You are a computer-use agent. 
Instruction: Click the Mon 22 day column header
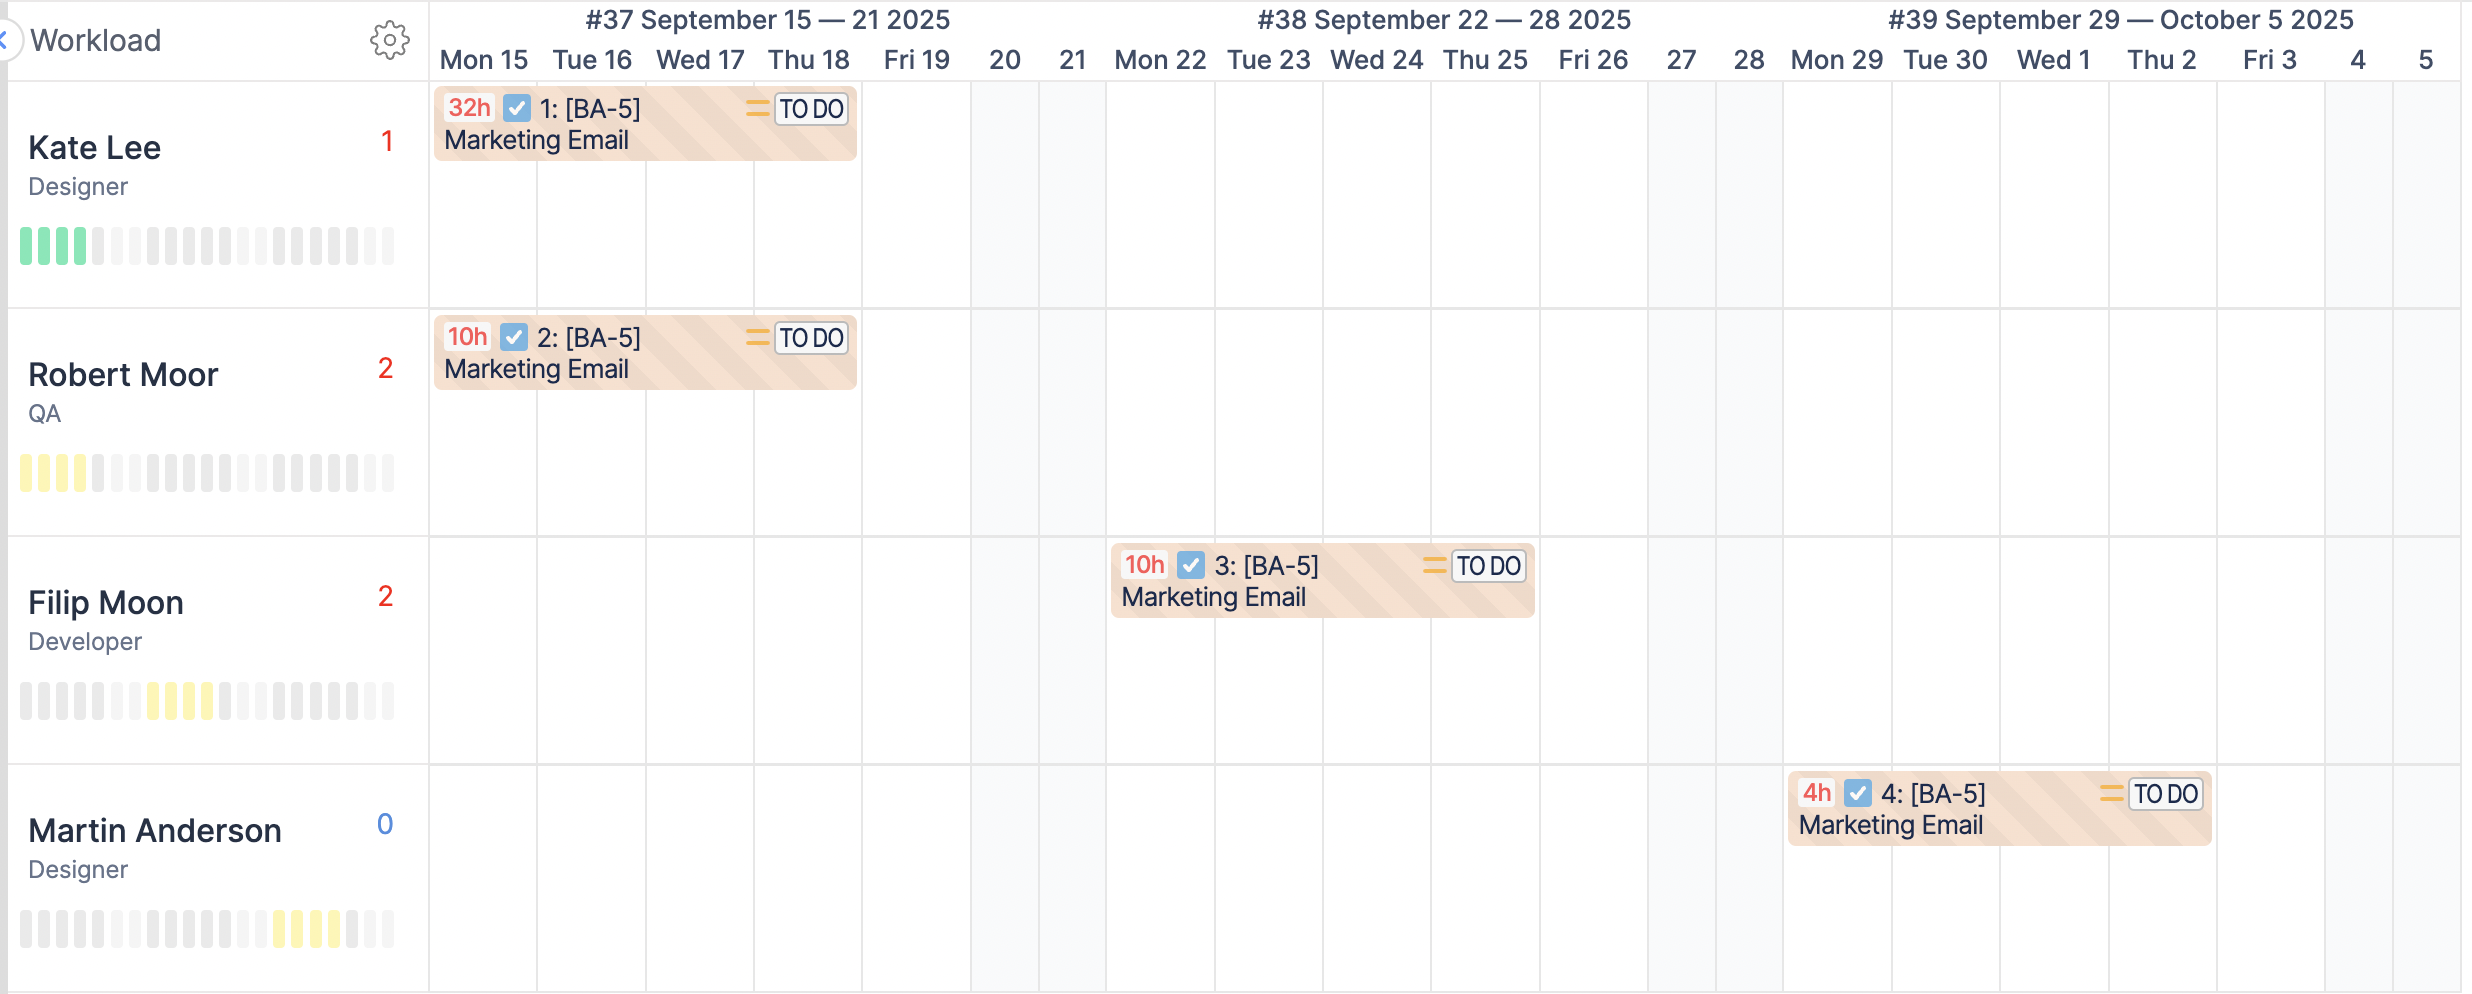coord(1160,60)
